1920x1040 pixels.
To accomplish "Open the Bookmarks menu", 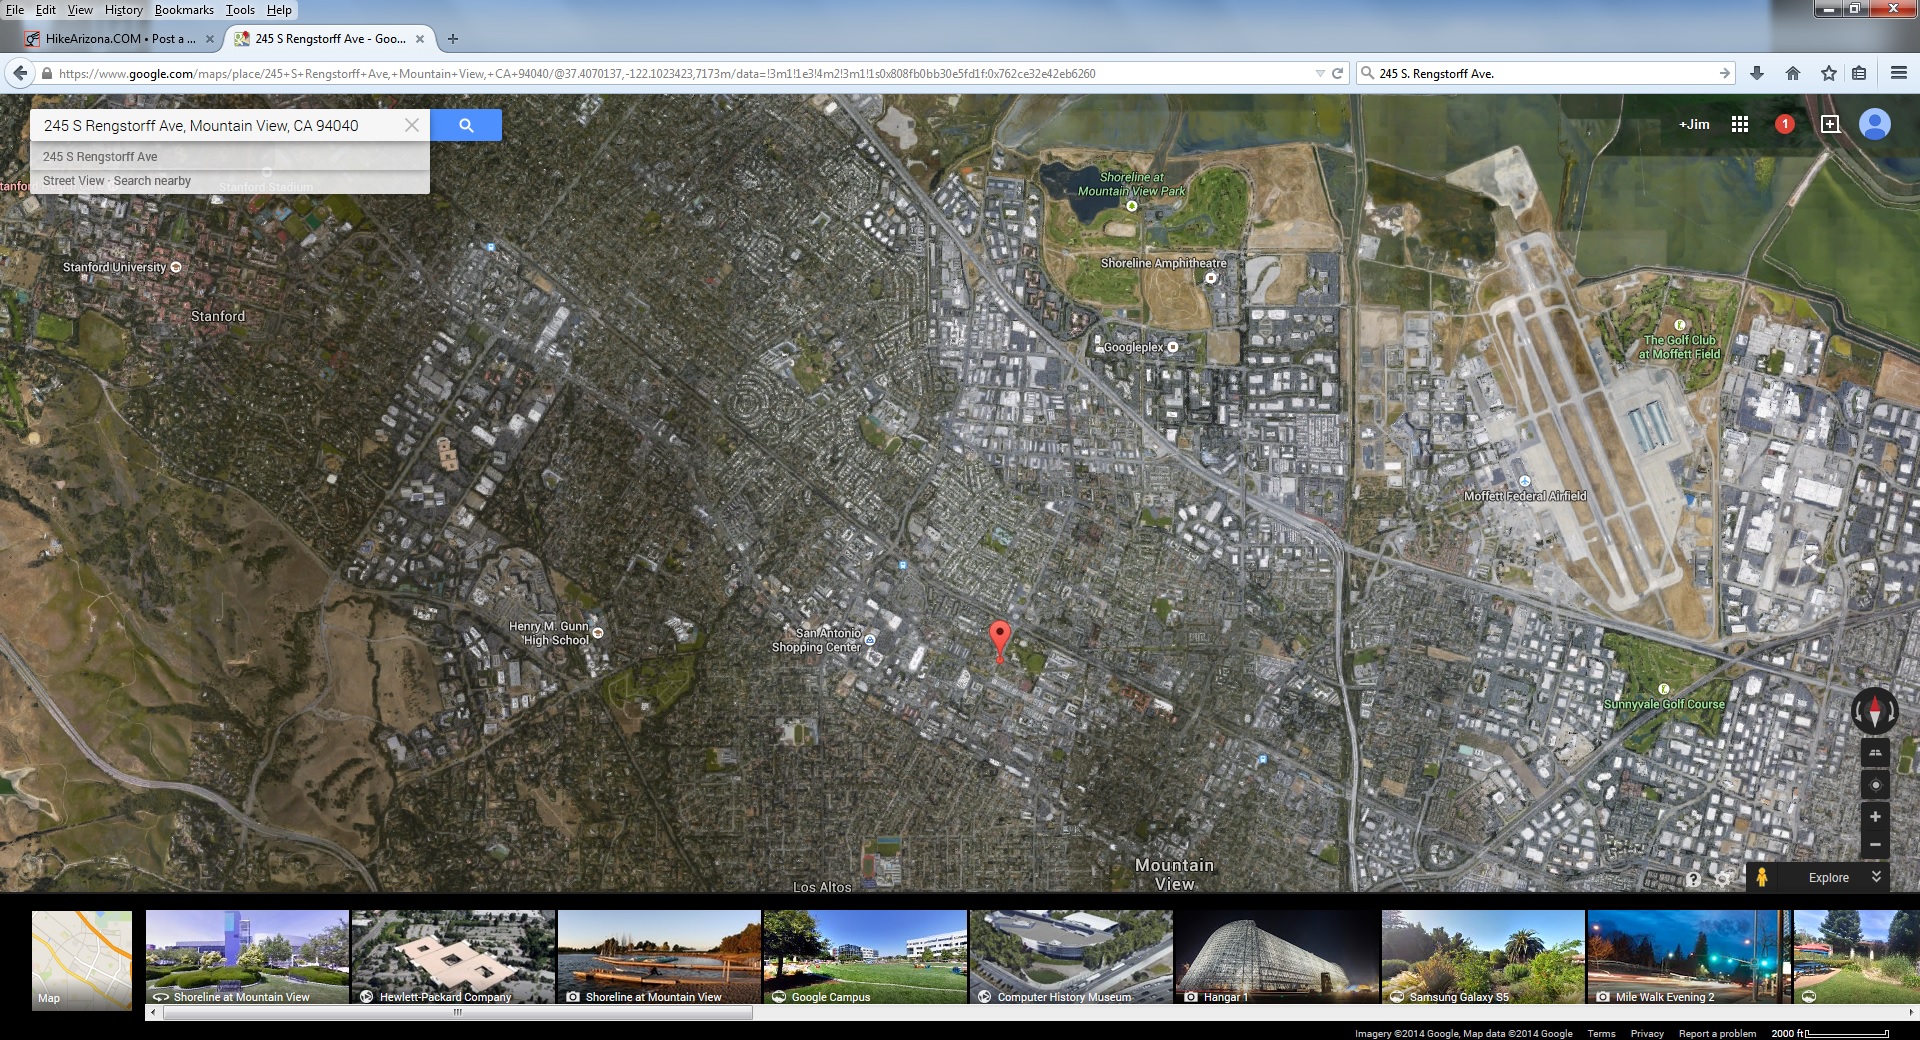I will coord(184,10).
